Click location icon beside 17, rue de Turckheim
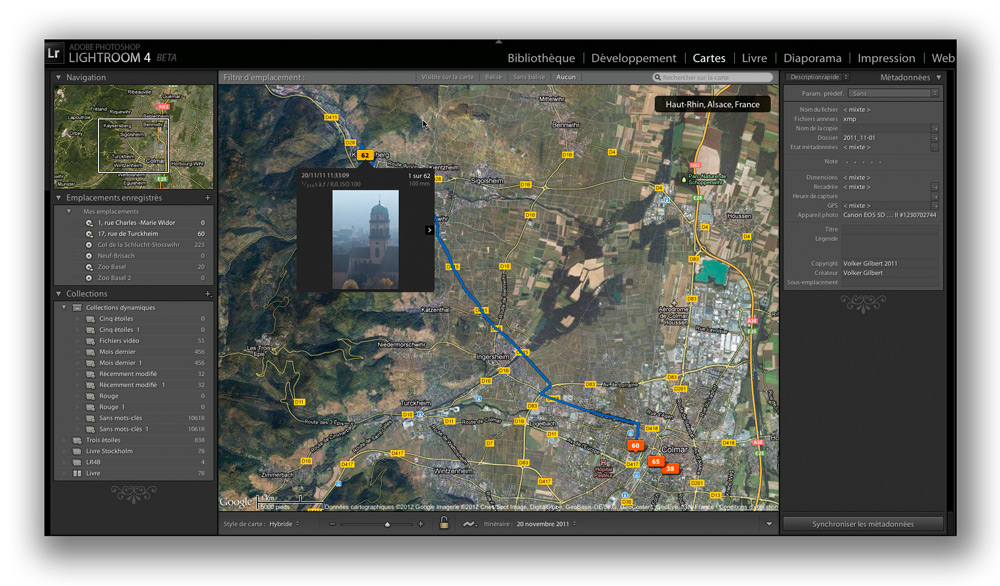The width and height of the screenshot is (1000, 586). click(x=89, y=234)
